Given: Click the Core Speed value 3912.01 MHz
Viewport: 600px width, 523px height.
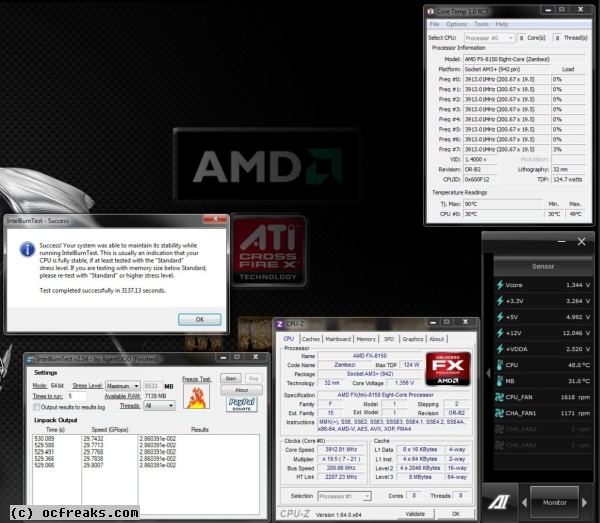Looking at the screenshot, I should coord(341,449).
